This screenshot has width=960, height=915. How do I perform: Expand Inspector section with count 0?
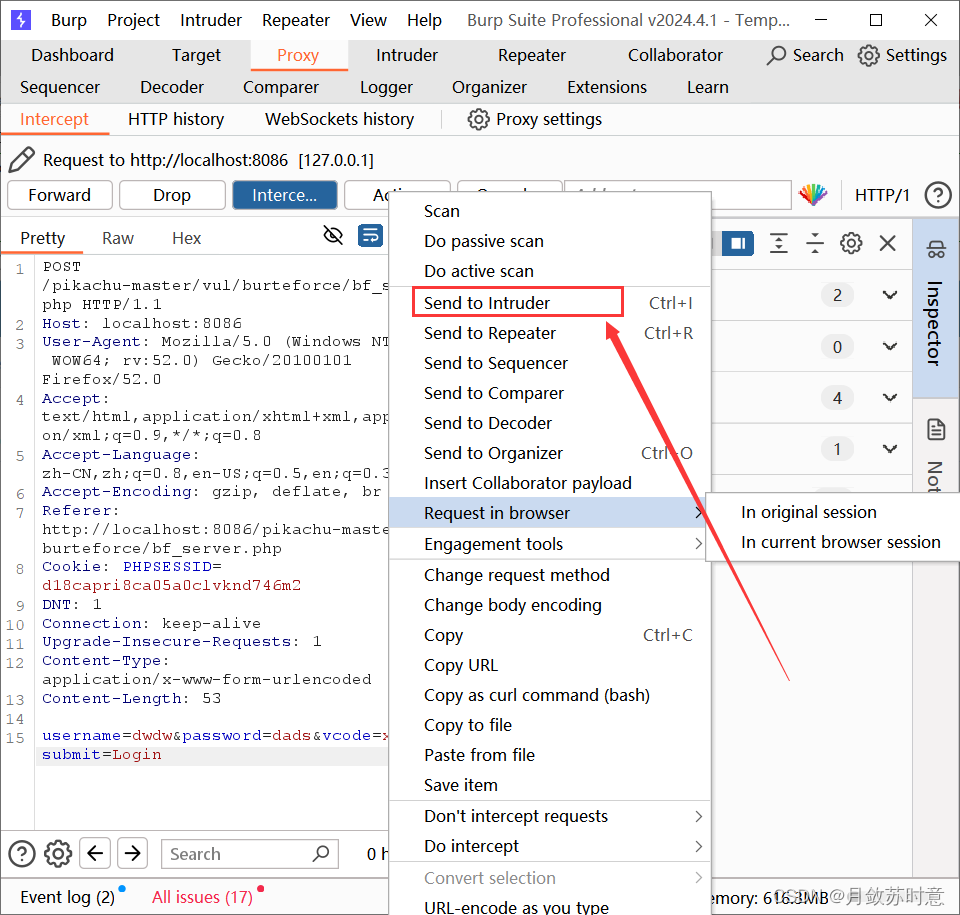pos(890,347)
